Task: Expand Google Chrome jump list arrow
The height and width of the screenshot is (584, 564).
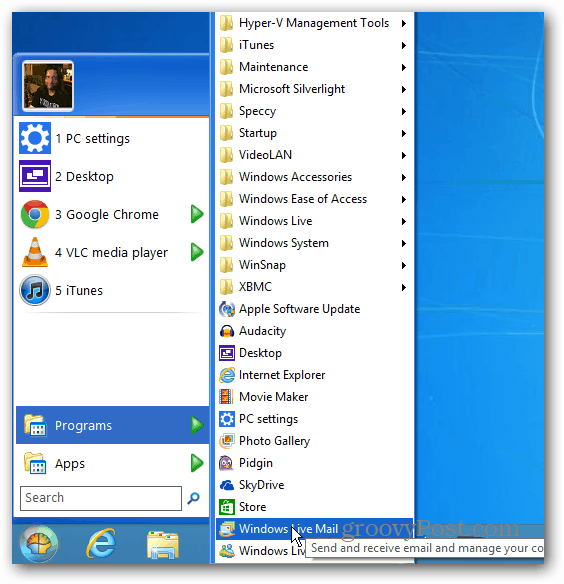Action: coord(197,214)
